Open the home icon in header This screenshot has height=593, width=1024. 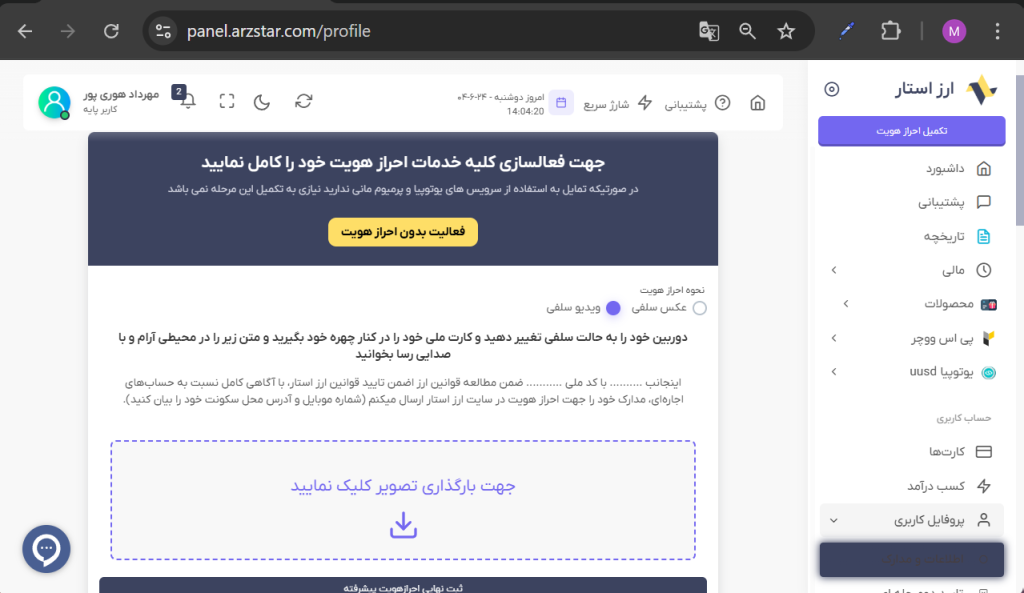coord(758,102)
